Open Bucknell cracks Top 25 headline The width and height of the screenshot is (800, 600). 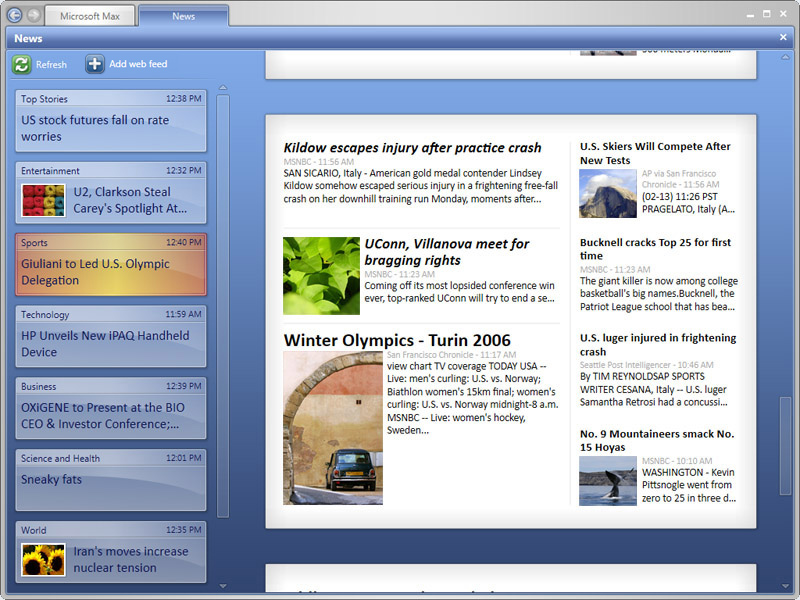click(x=655, y=249)
